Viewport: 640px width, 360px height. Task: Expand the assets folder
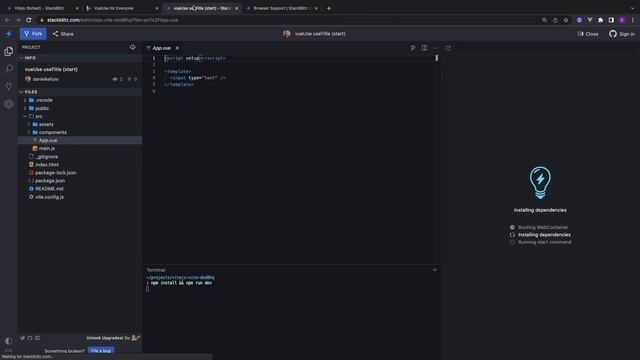[x=29, y=124]
